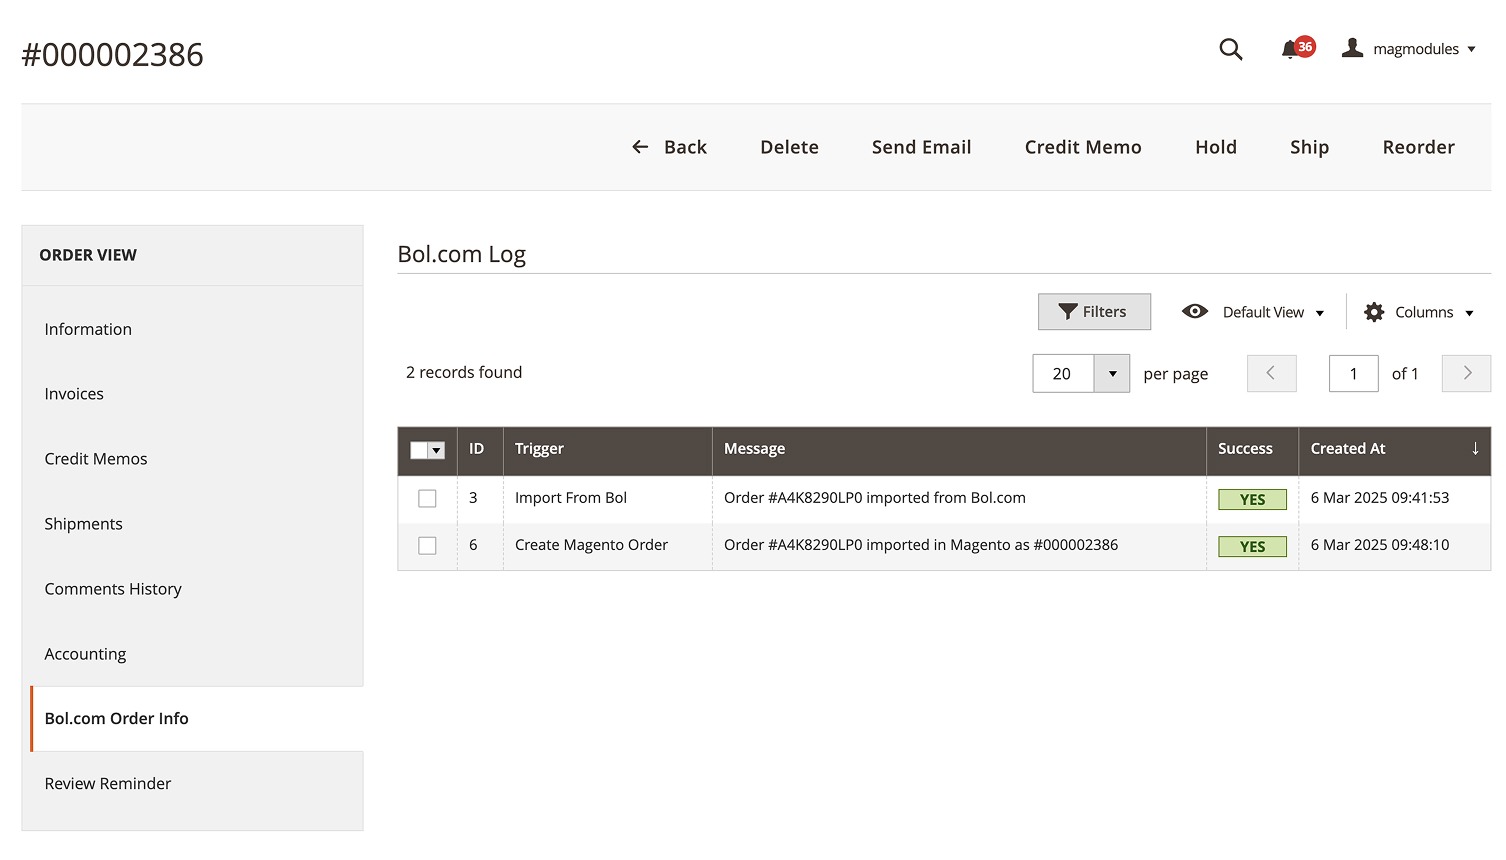Screen dimensions: 1506x860
Task: Open the admin search magnifier icon
Action: pos(1230,49)
